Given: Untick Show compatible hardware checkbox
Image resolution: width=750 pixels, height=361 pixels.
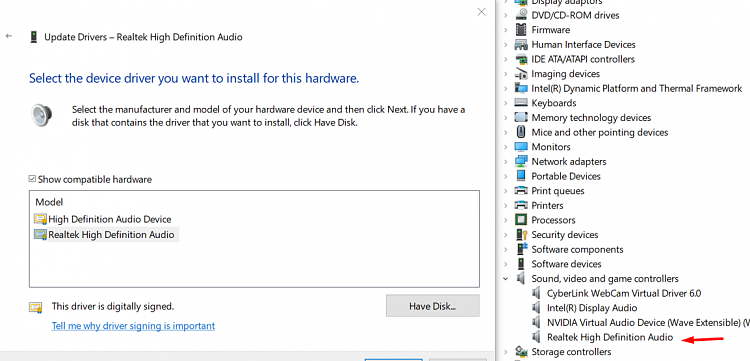Looking at the screenshot, I should [x=32, y=179].
